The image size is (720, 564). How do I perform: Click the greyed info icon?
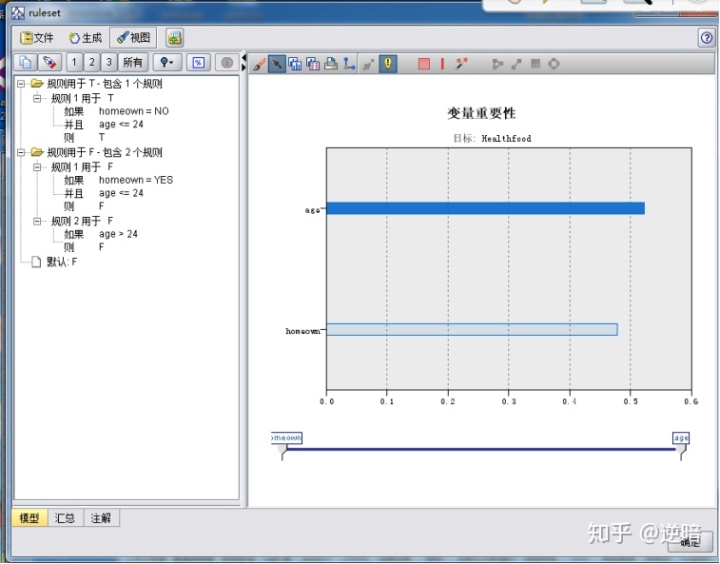[227, 62]
